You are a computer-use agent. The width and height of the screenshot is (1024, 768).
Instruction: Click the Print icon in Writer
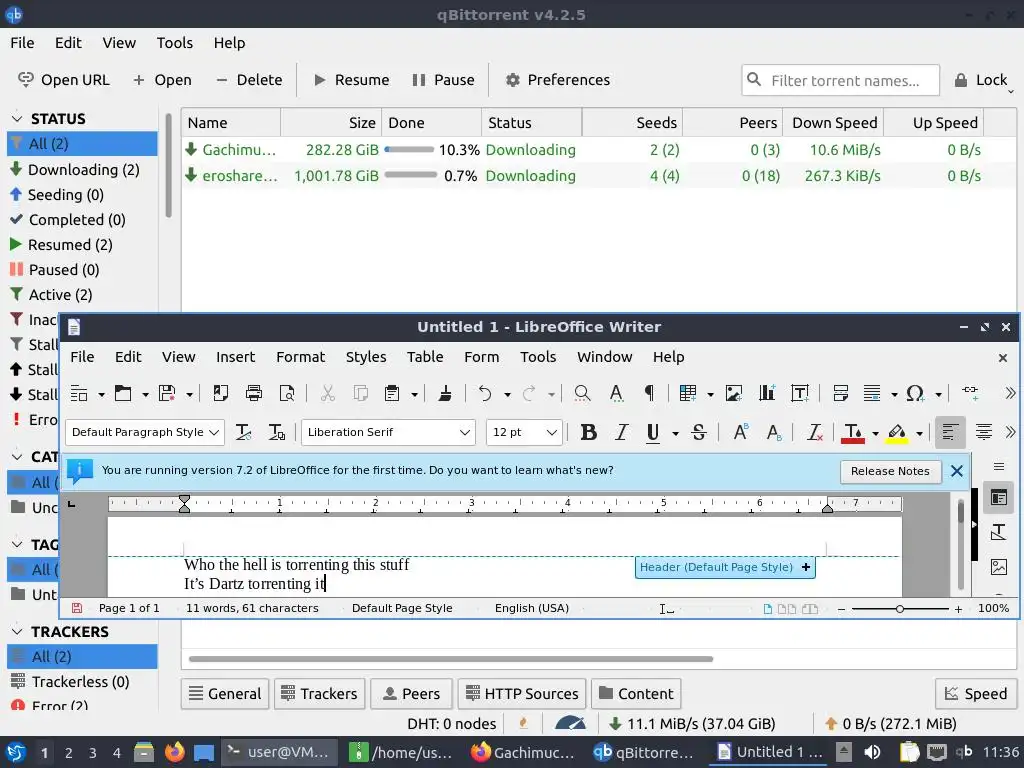point(253,393)
